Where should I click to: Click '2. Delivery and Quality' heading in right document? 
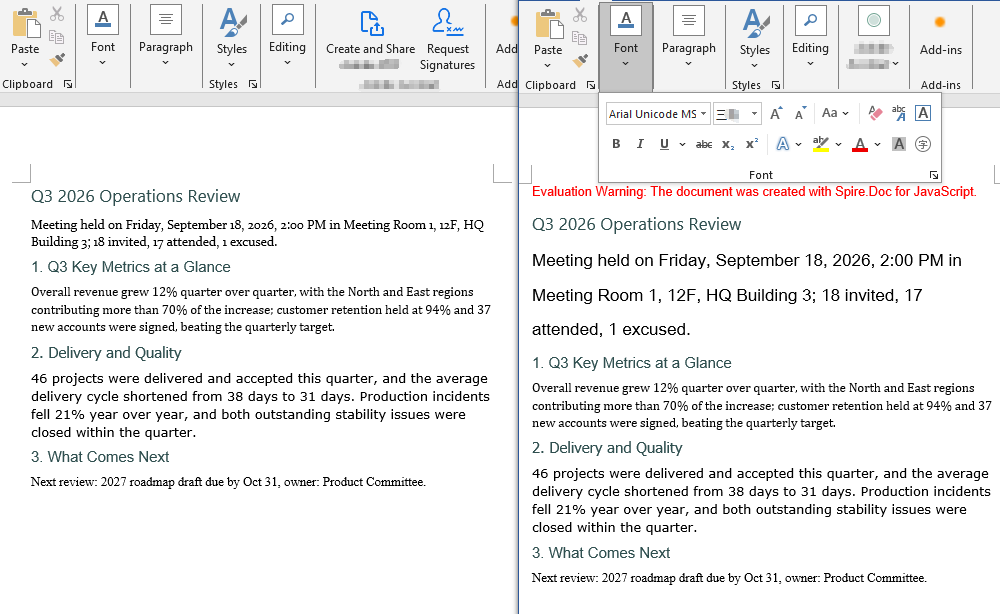point(607,448)
